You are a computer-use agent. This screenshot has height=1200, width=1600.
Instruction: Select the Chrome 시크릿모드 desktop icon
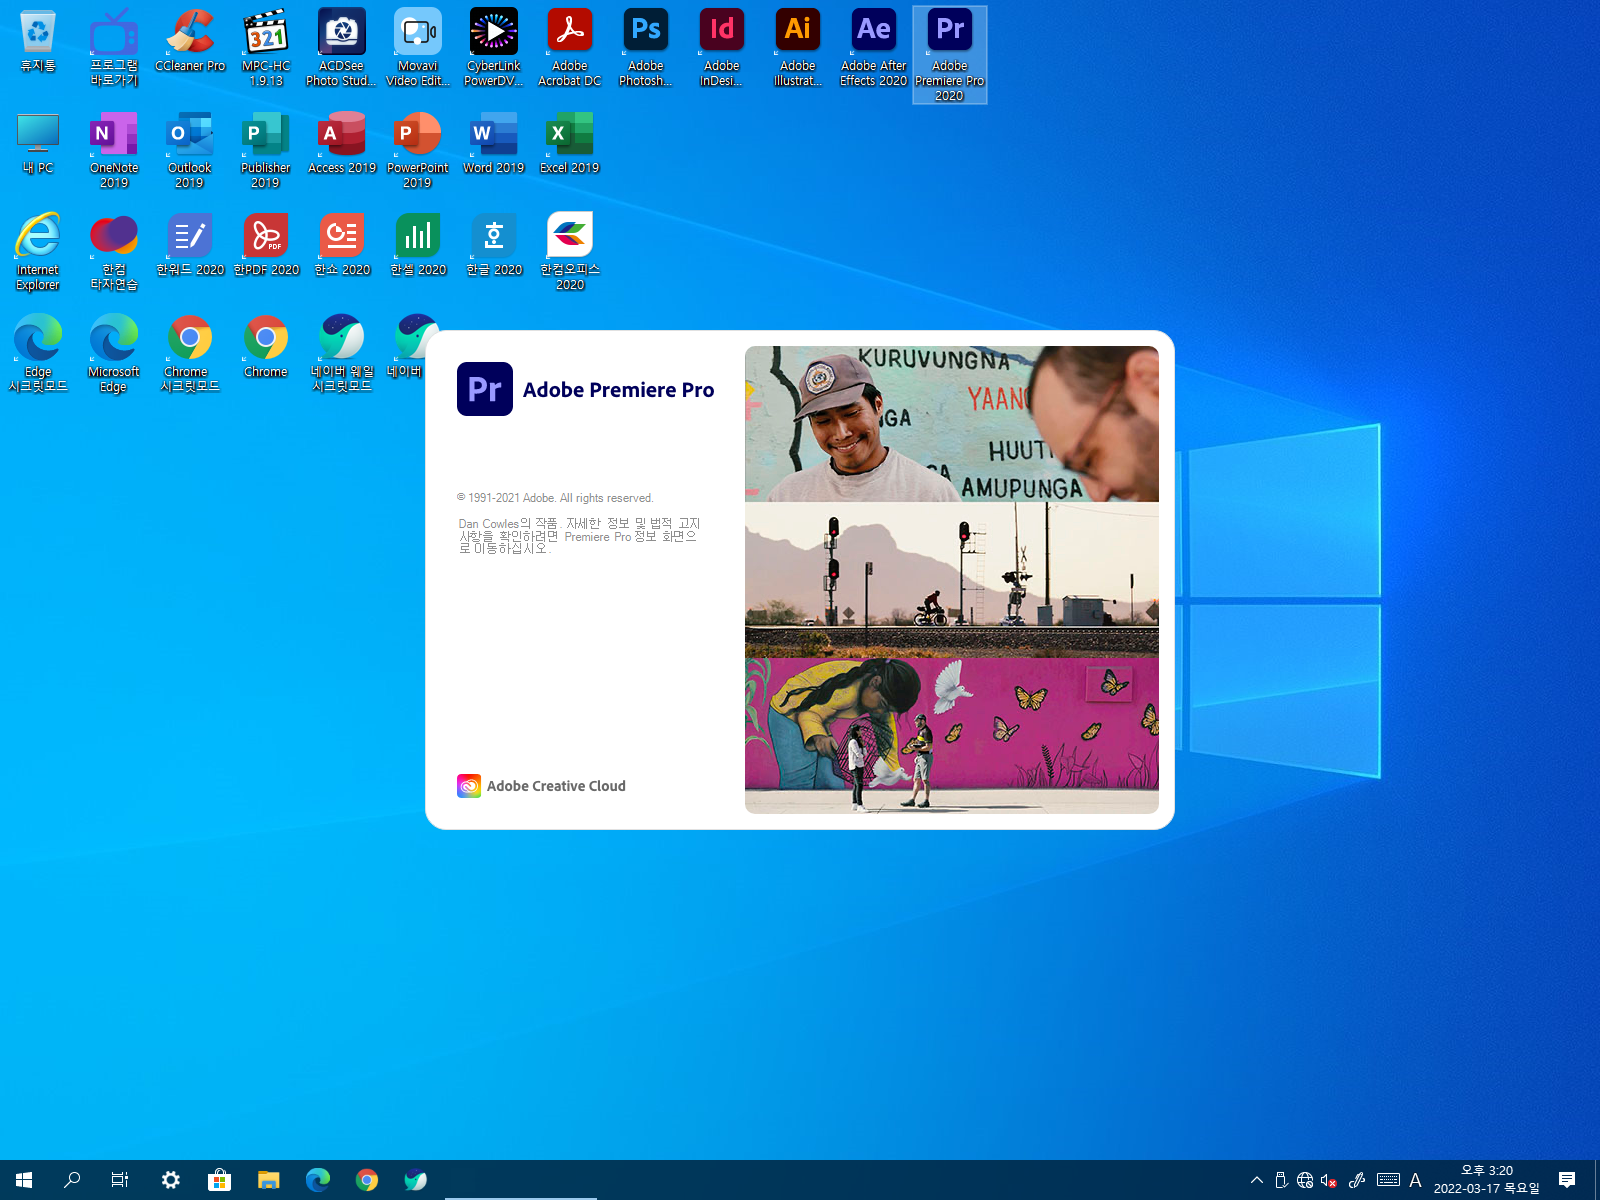(x=190, y=353)
